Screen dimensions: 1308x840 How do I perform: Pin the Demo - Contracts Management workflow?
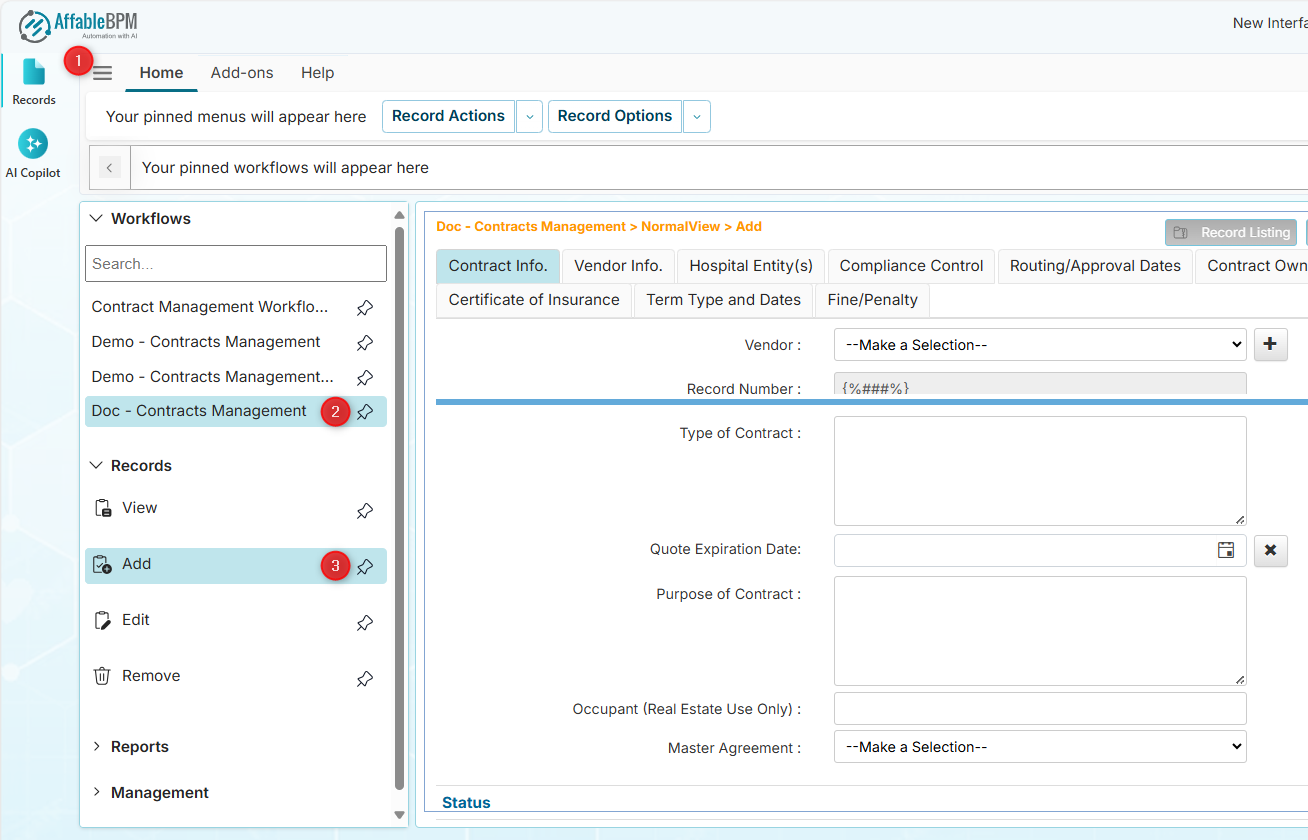[x=365, y=342]
